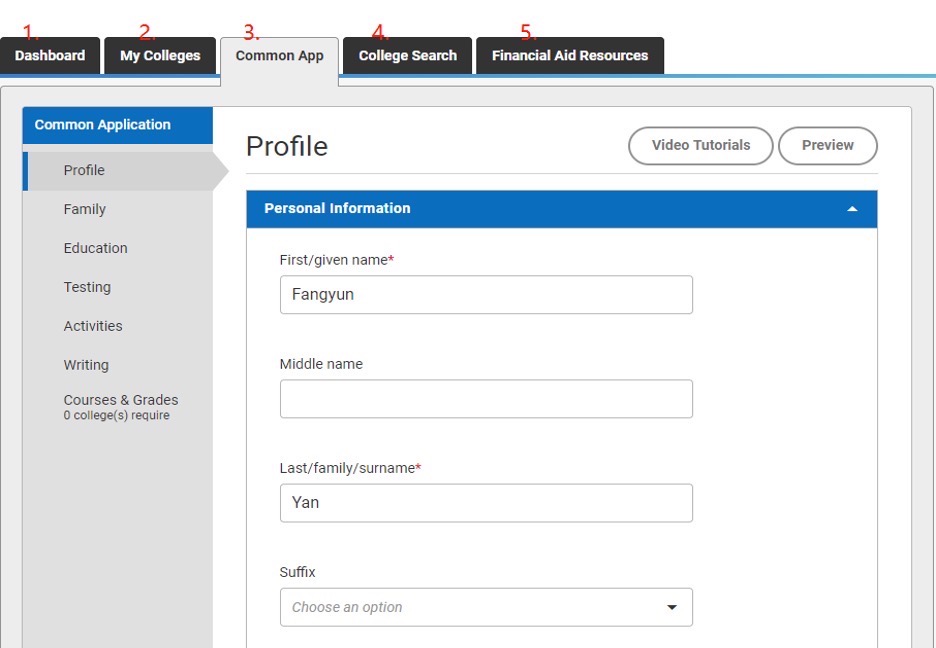Select Profile in the sidebar

tap(84, 170)
